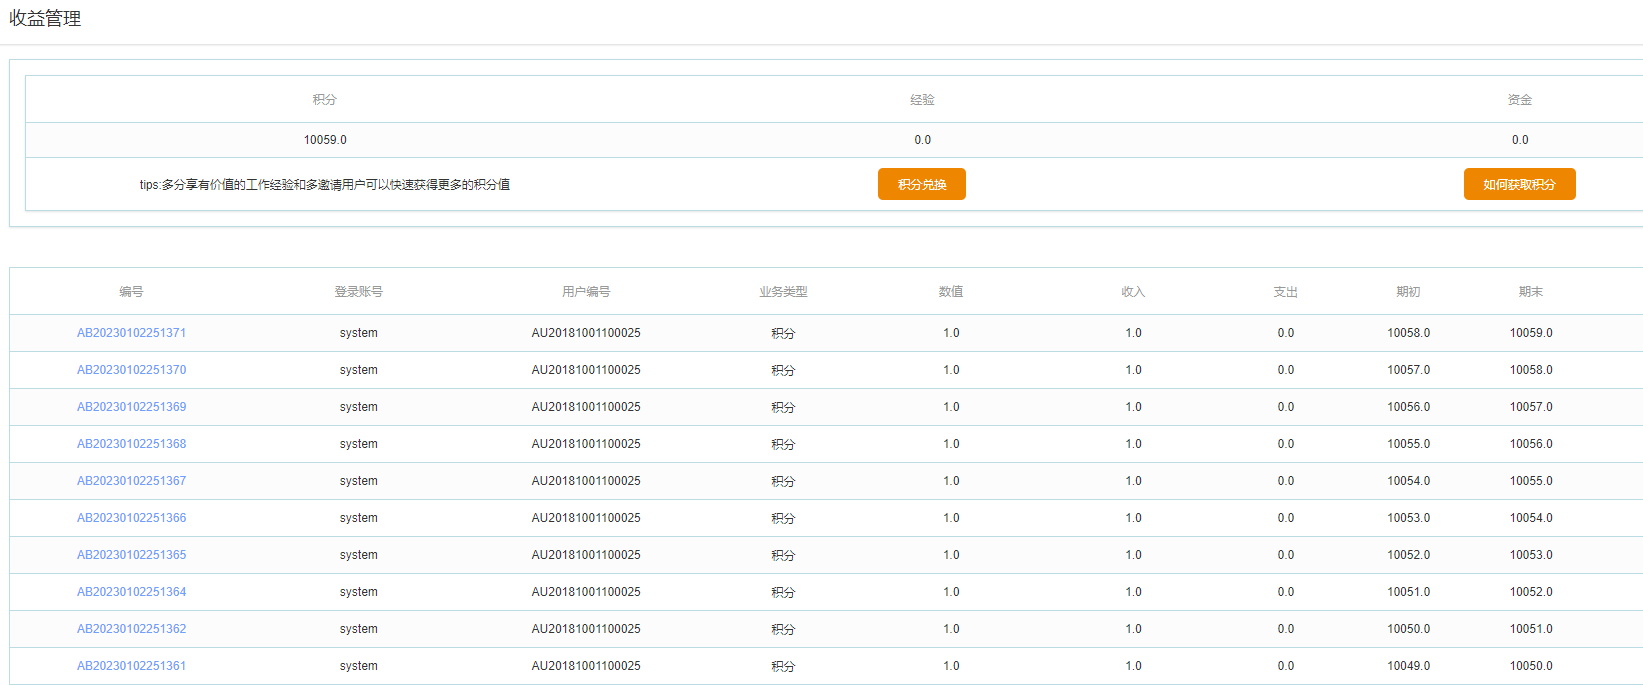This screenshot has height=685, width=1643.
Task: Open record AB20230102251369 link
Action: [x=131, y=407]
